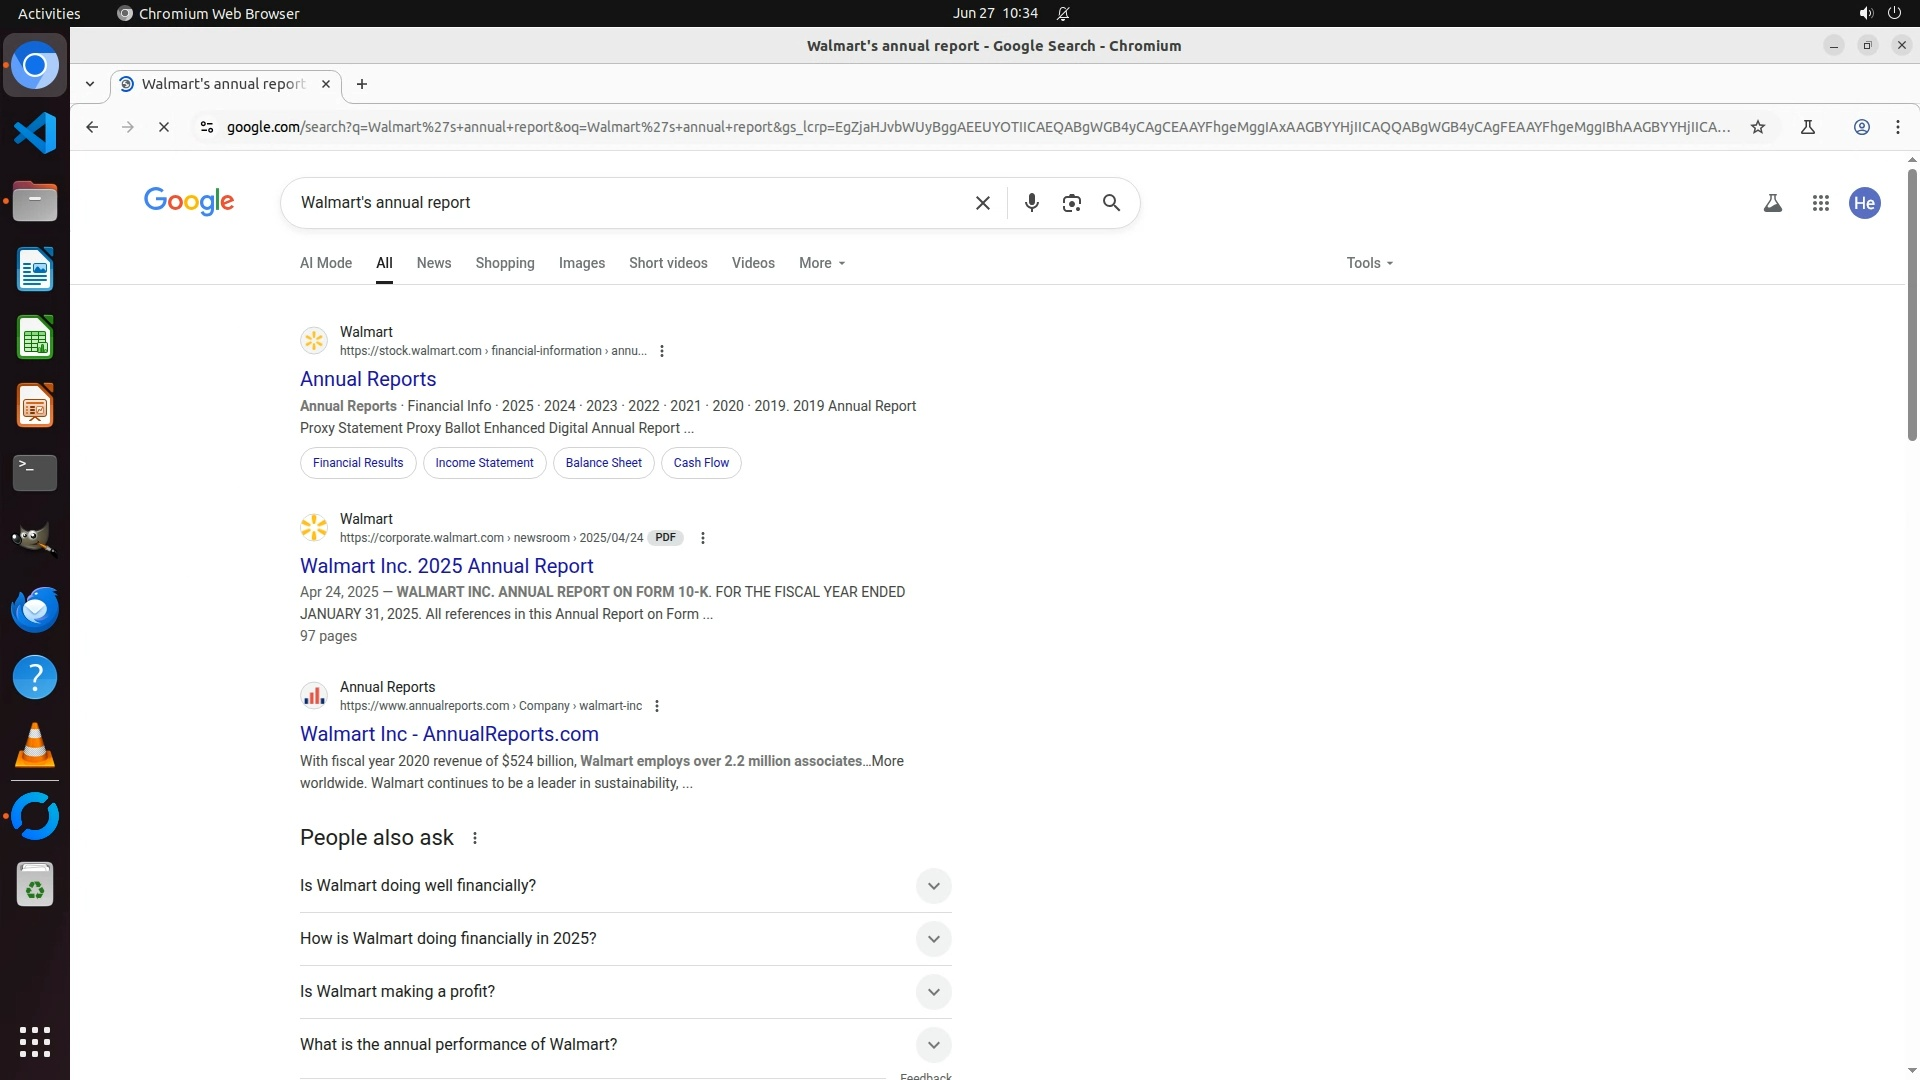This screenshot has width=1920, height=1080.
Task: Open Visual Studio Code from dock
Action: point(35,133)
